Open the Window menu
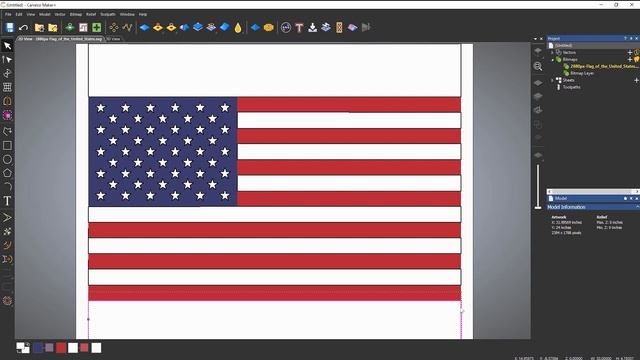The width and height of the screenshot is (640, 360). click(x=127, y=14)
